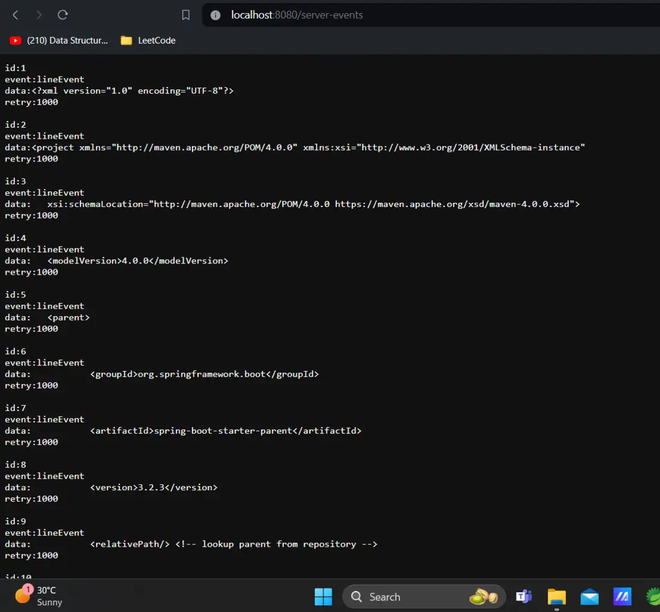This screenshot has width=660, height=612.
Task: Open File Explorer from the taskbar
Action: point(556,596)
